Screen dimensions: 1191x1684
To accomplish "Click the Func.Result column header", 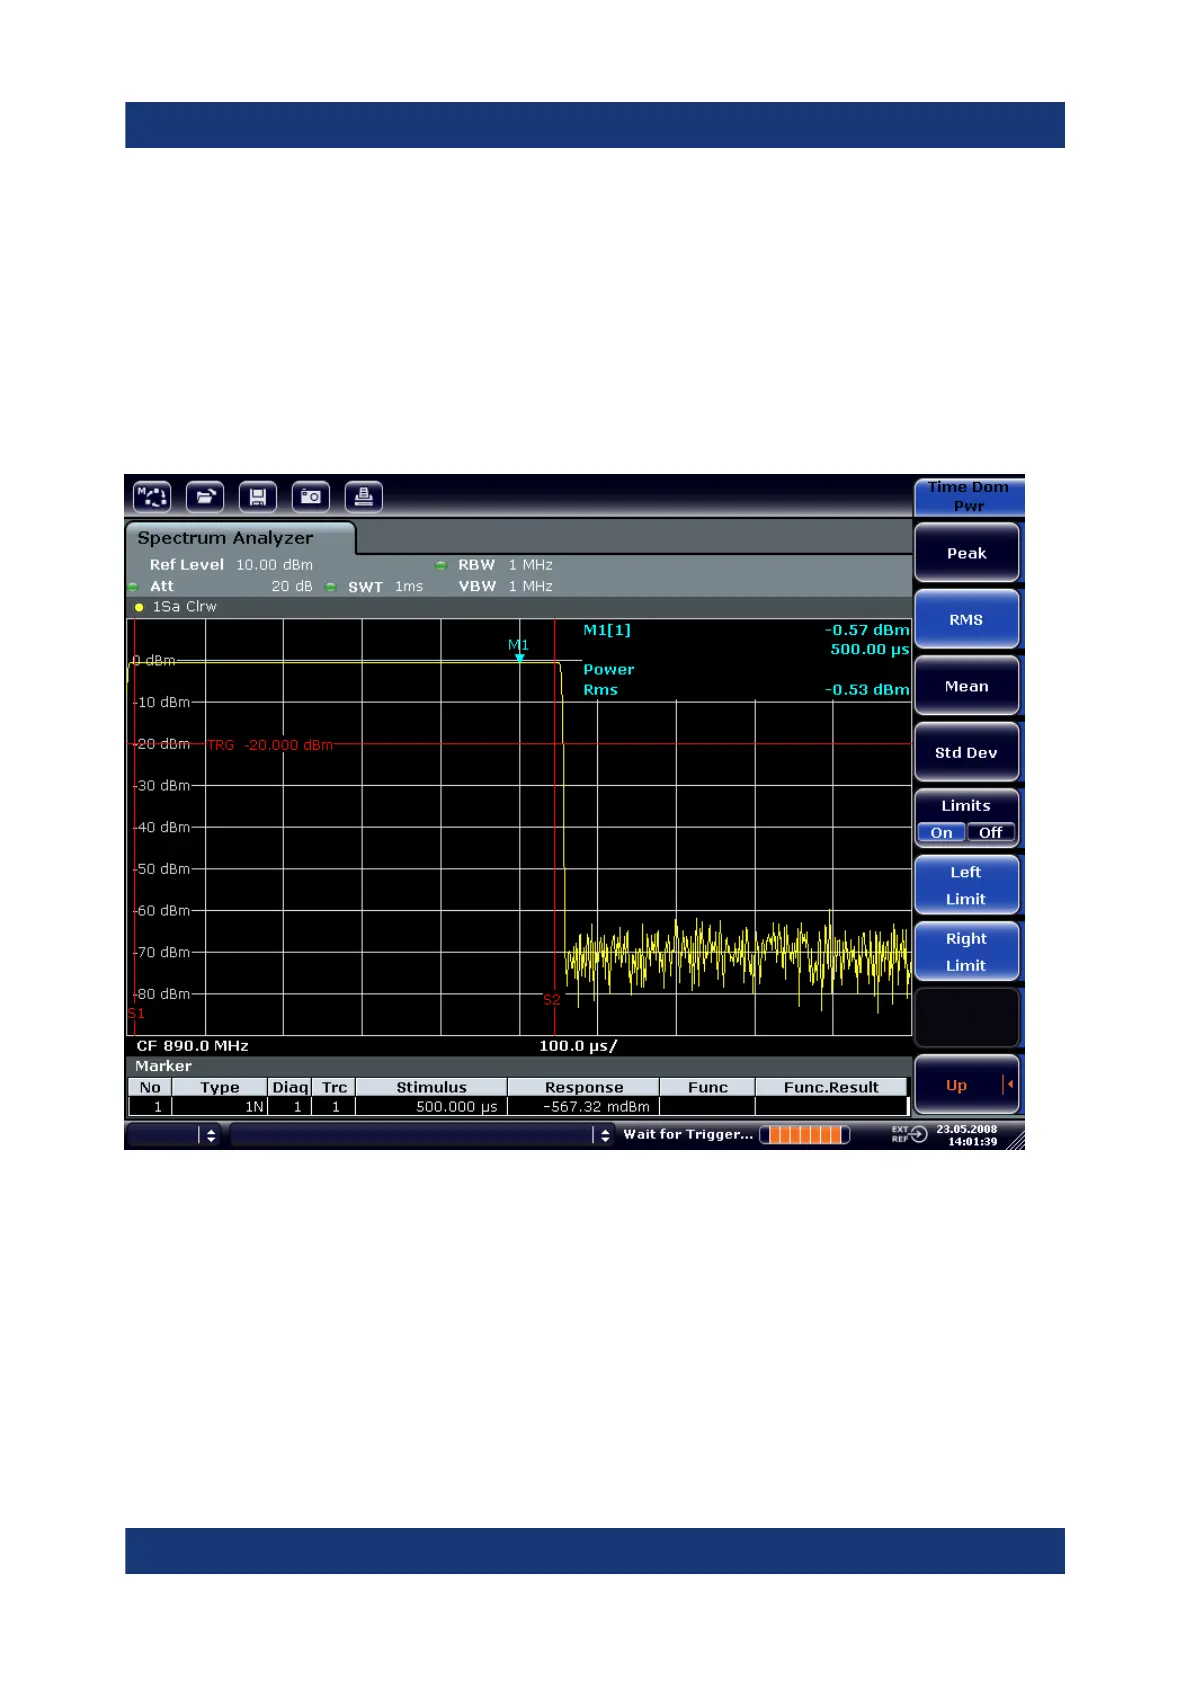I will click(831, 1087).
